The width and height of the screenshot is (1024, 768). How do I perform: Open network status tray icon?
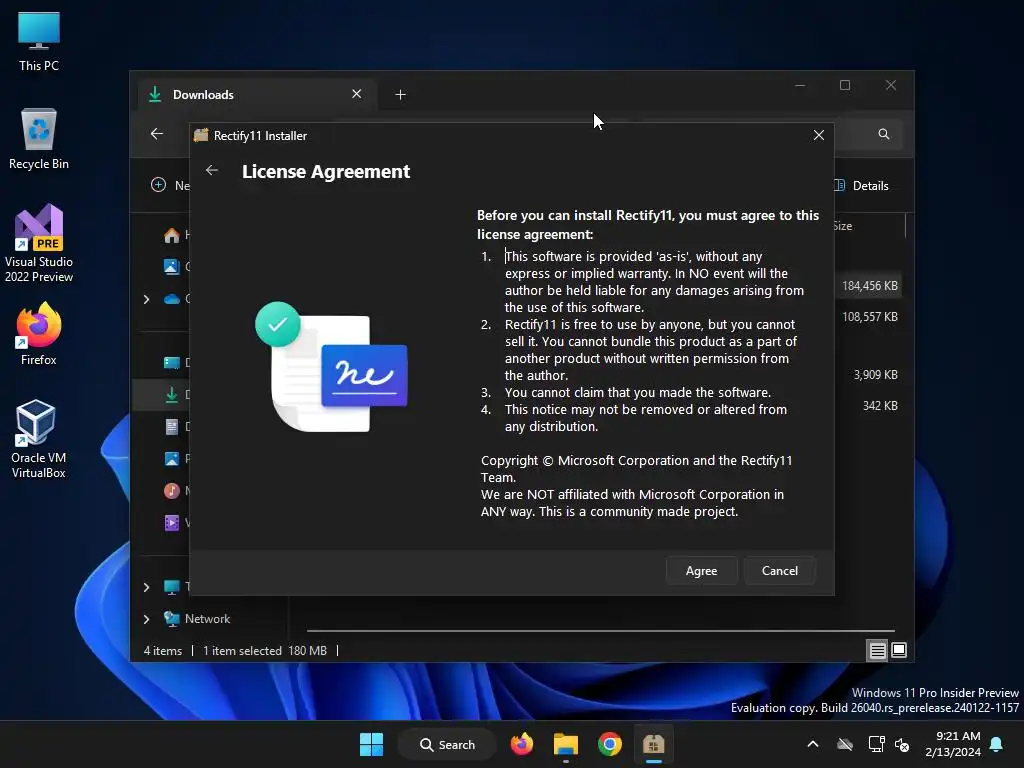click(x=876, y=744)
